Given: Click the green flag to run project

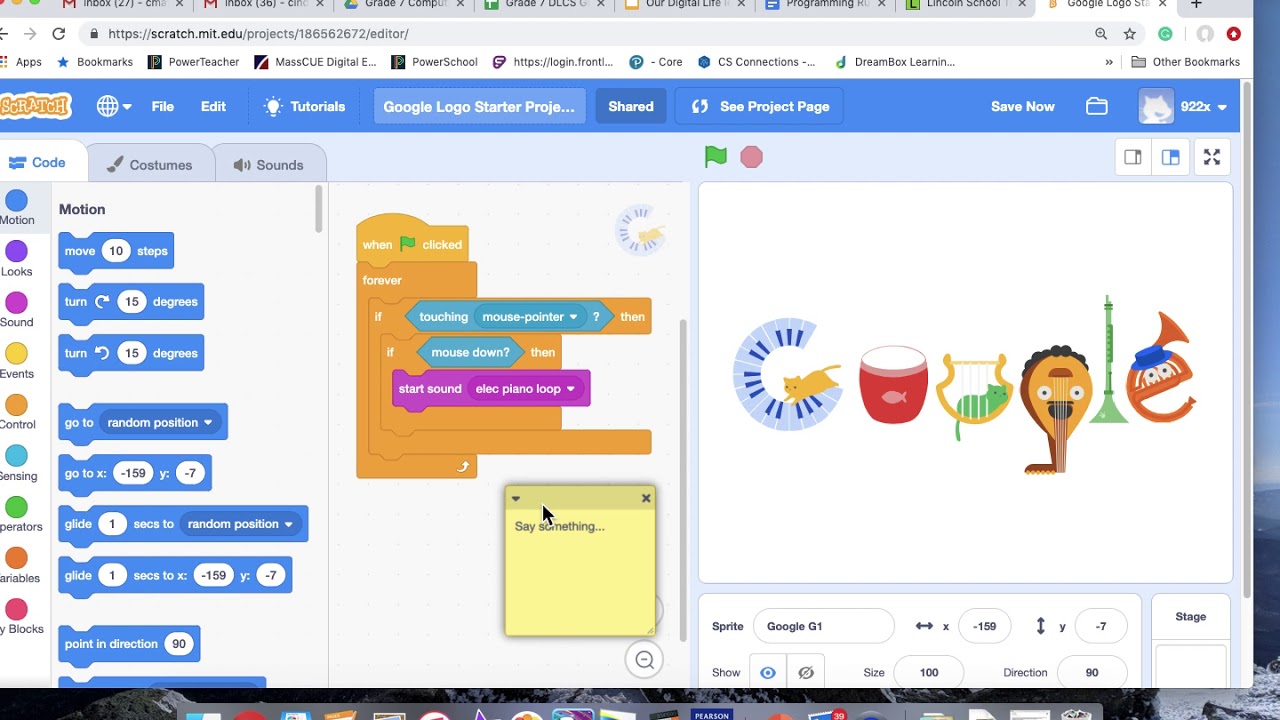Looking at the screenshot, I should 715,156.
